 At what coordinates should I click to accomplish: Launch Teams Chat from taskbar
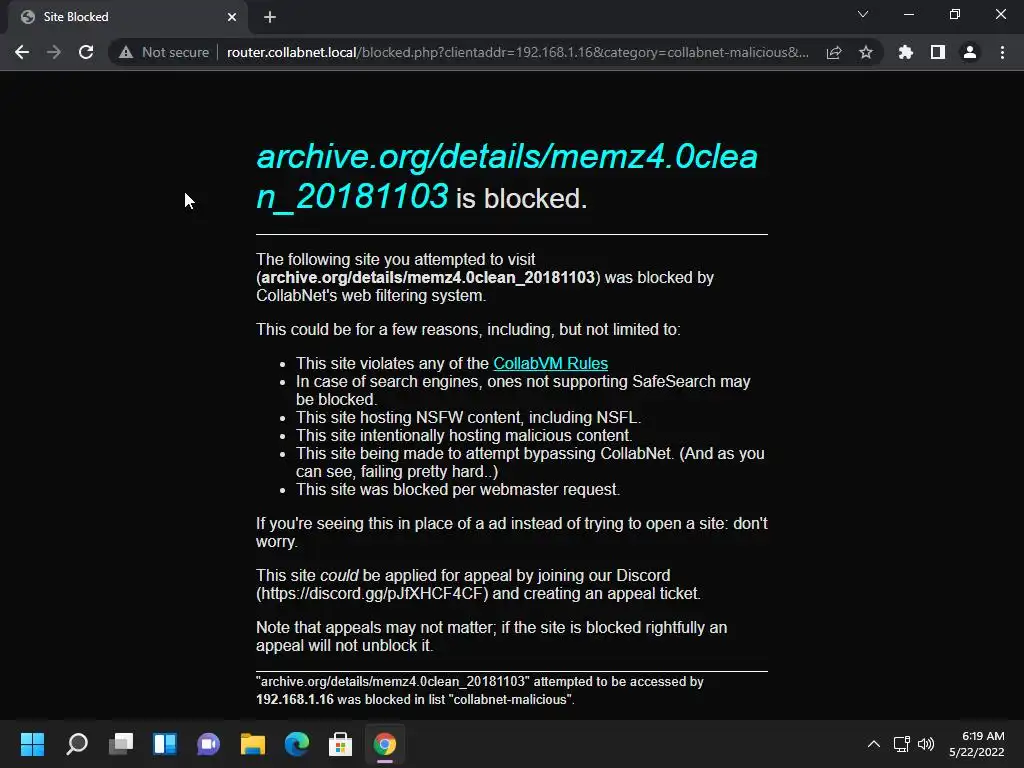coord(209,744)
